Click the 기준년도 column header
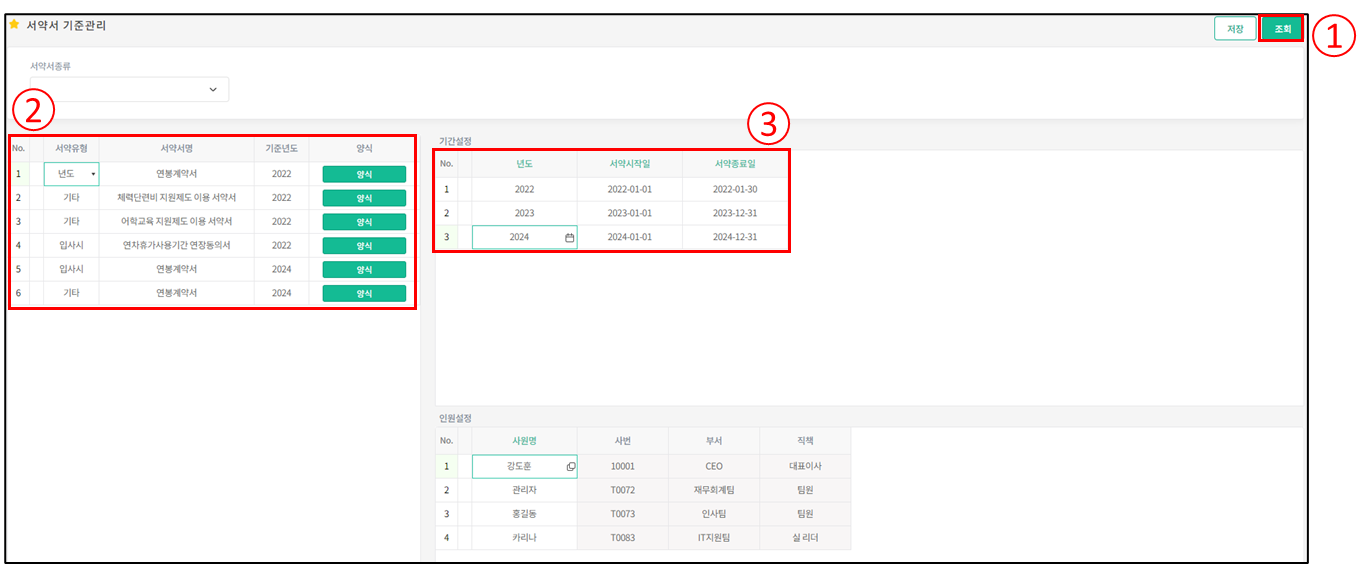The image size is (1367, 564). tap(281, 149)
